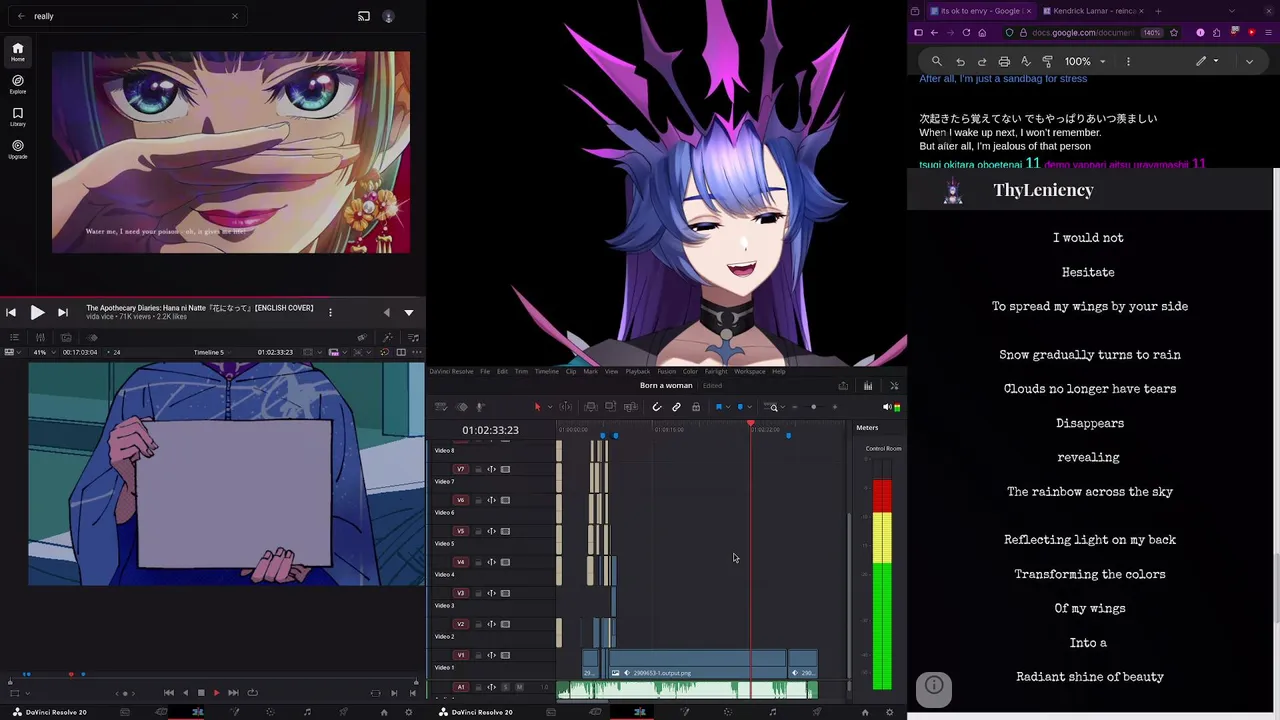Solo the A1 audio track

pyautogui.click(x=505, y=687)
